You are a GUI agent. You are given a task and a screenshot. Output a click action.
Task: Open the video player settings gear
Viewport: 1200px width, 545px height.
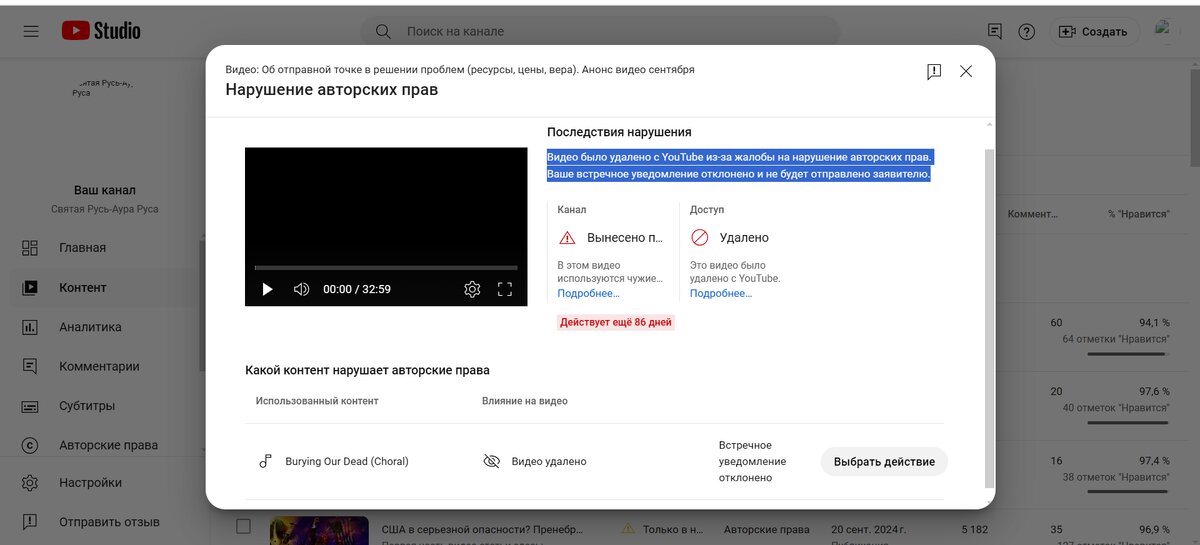[x=472, y=289]
